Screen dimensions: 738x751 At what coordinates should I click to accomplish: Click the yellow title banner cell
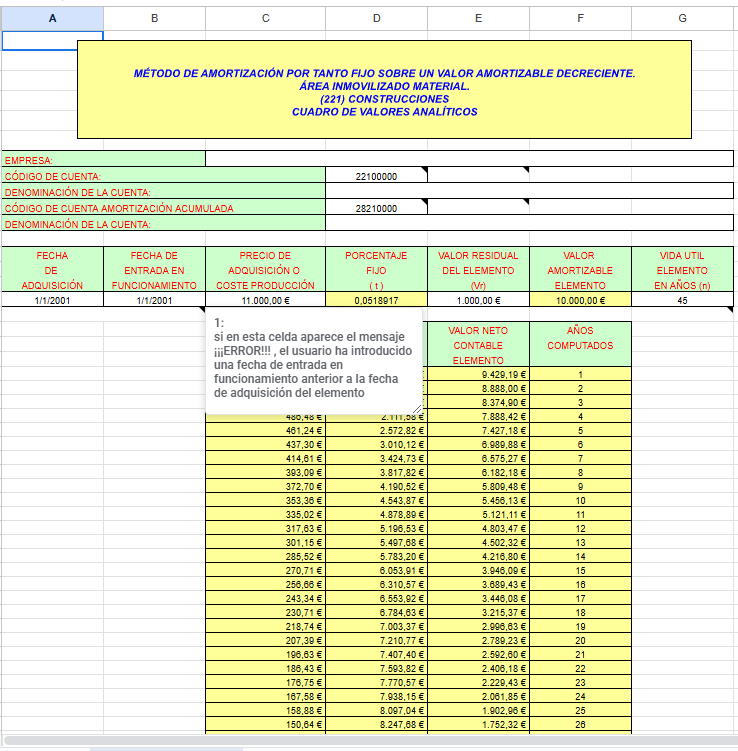[x=384, y=90]
